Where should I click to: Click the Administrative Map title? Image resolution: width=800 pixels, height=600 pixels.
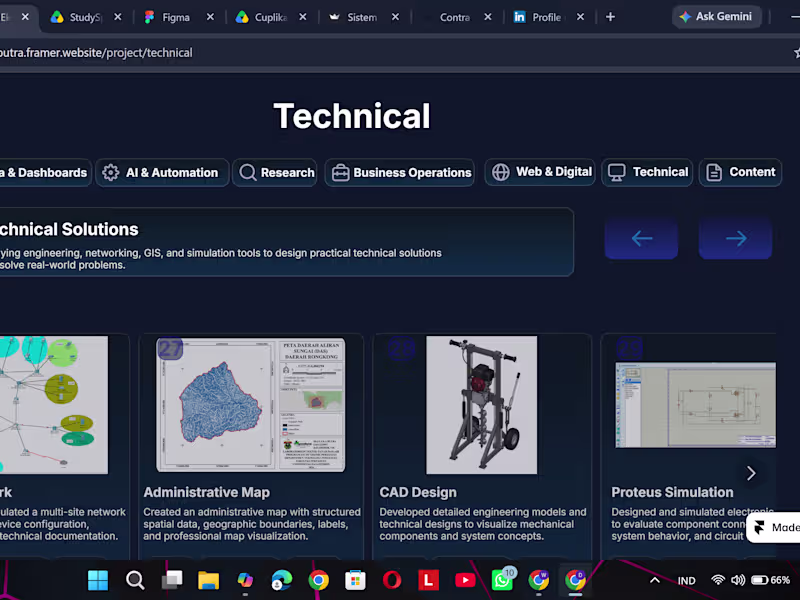(x=207, y=492)
